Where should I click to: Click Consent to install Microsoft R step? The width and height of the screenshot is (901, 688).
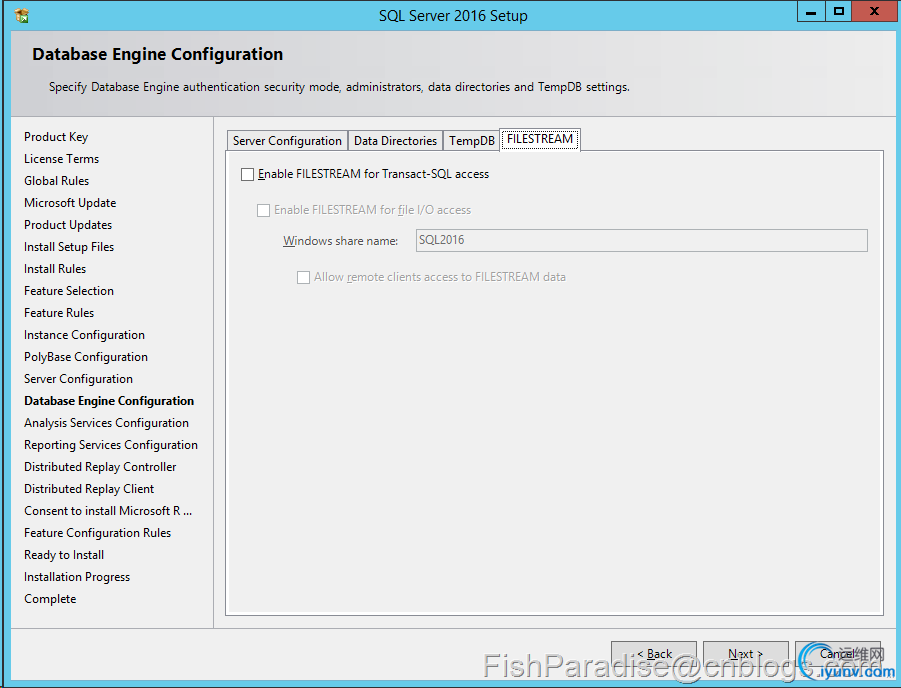point(108,511)
